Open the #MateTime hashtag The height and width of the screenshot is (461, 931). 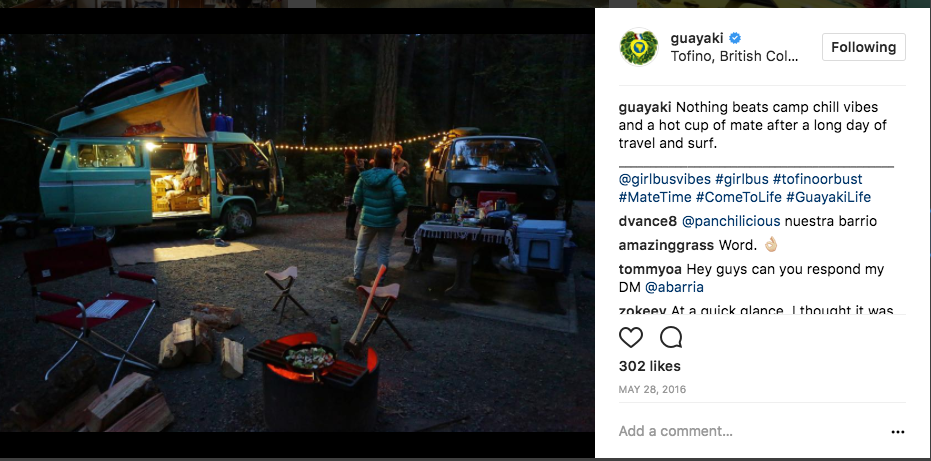point(654,197)
